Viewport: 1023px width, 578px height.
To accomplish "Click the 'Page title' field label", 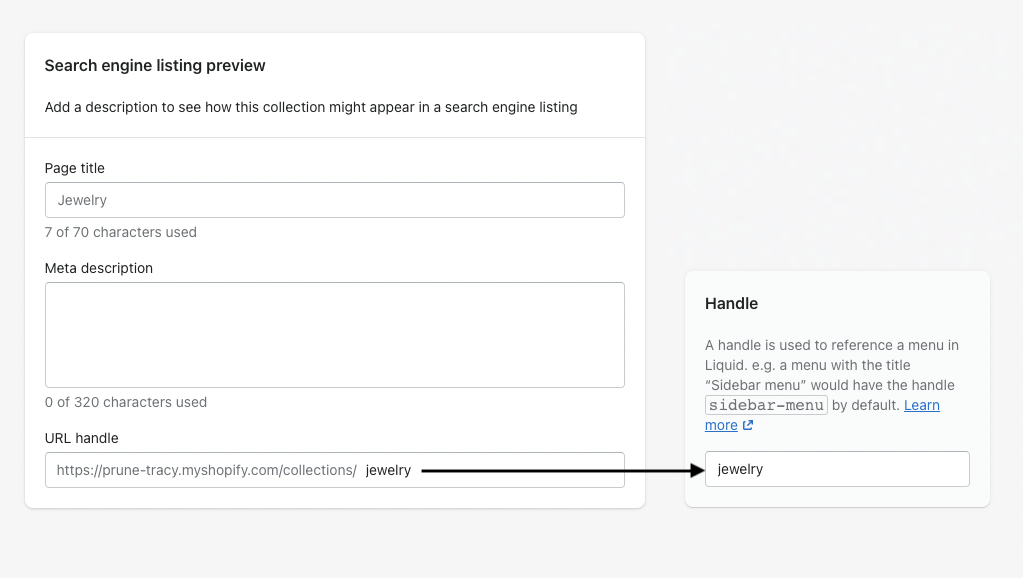I will 75,168.
